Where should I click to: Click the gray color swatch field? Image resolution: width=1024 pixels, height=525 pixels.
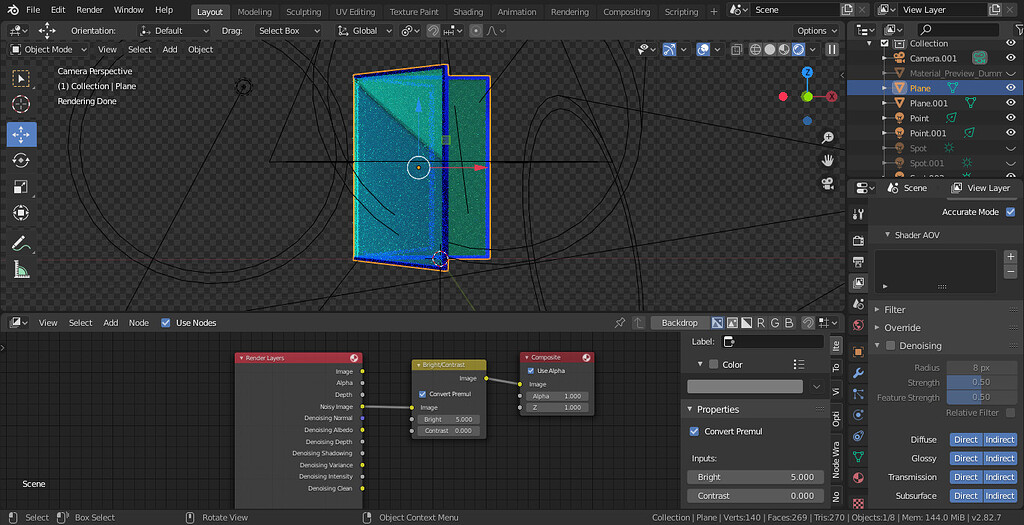click(x=745, y=387)
